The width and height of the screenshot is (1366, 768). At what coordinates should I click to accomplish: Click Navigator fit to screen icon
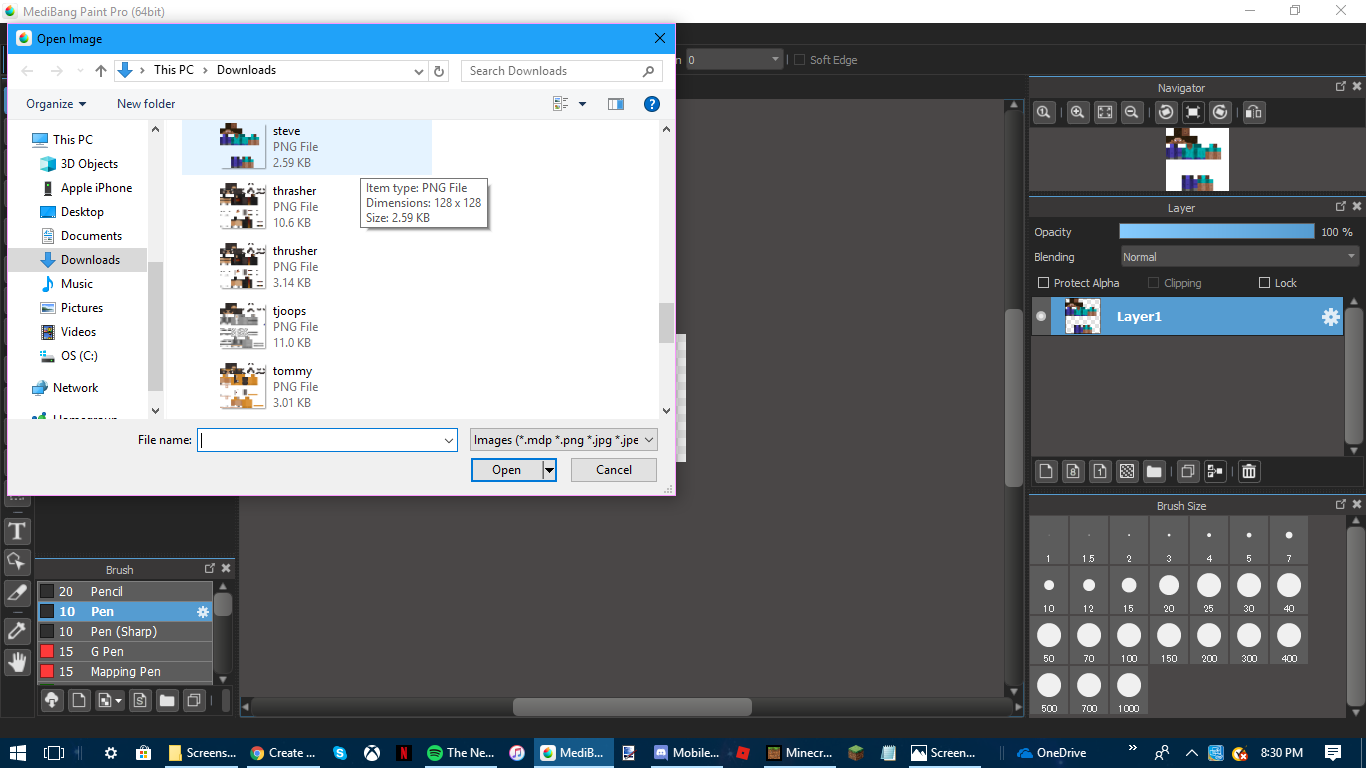click(x=1105, y=113)
